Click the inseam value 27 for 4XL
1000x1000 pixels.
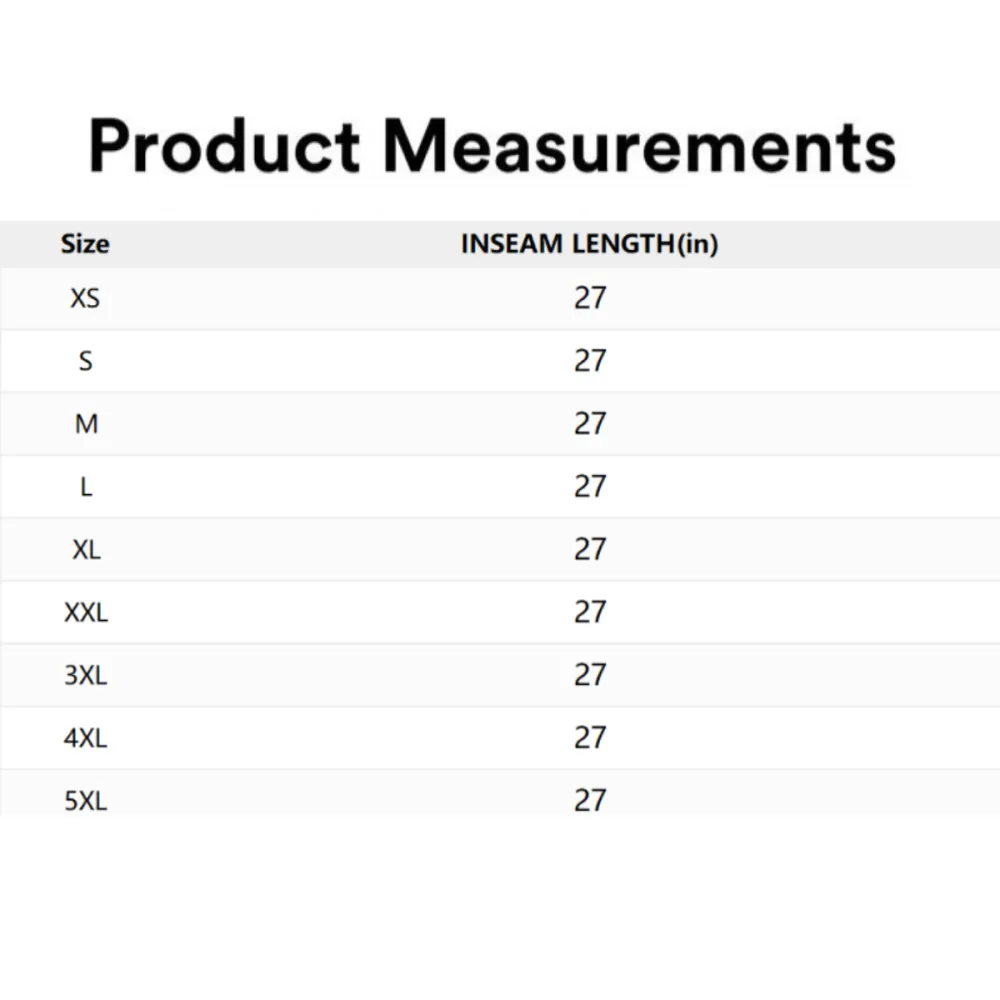[590, 738]
